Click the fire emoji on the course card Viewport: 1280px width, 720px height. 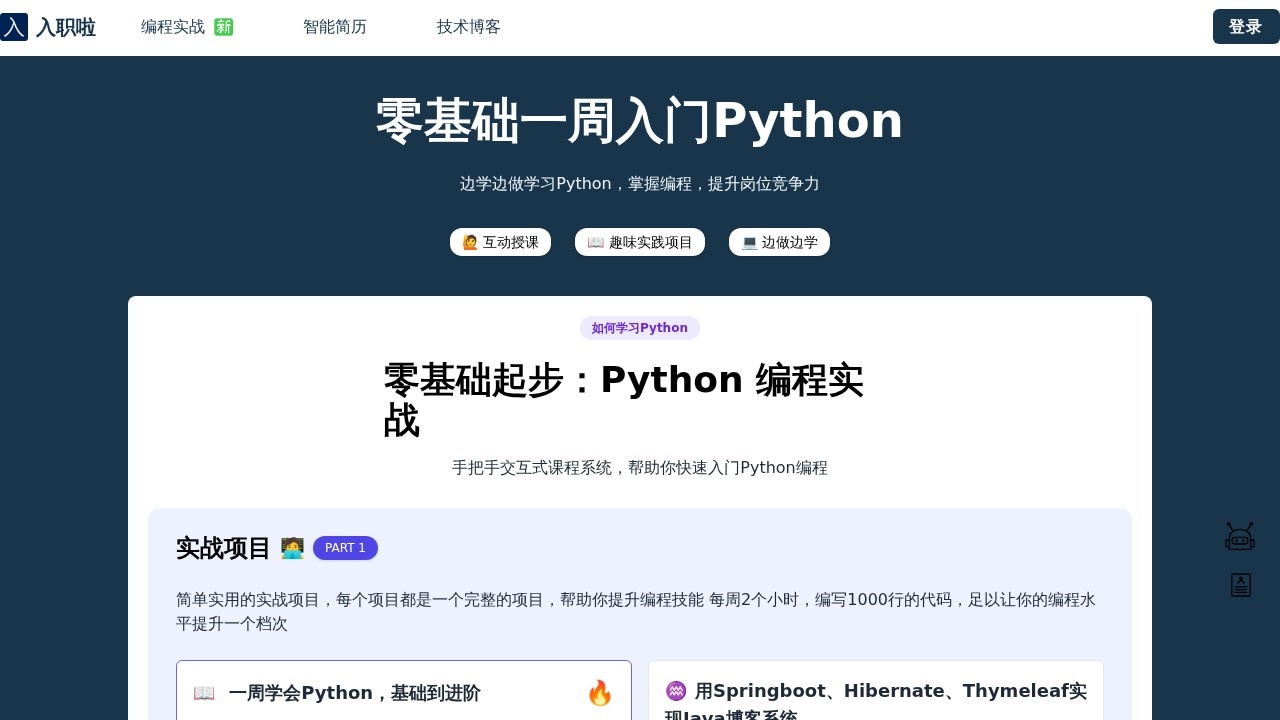point(600,693)
